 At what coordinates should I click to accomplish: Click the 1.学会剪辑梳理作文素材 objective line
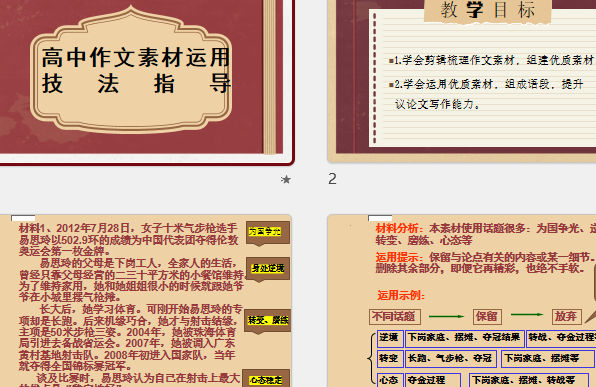click(x=492, y=60)
